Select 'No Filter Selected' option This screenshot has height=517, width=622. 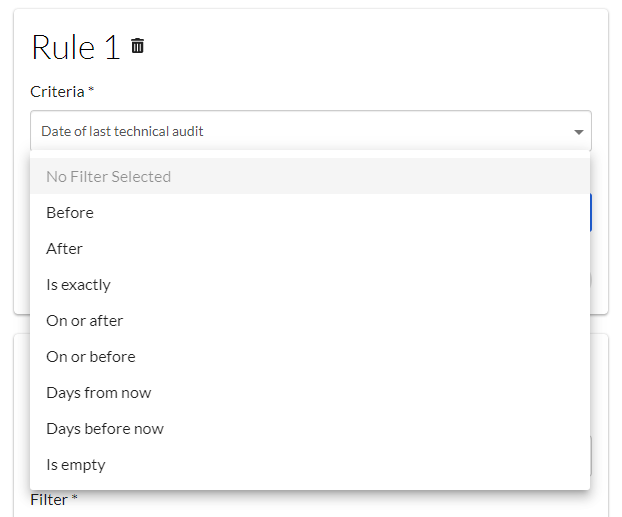(x=108, y=177)
